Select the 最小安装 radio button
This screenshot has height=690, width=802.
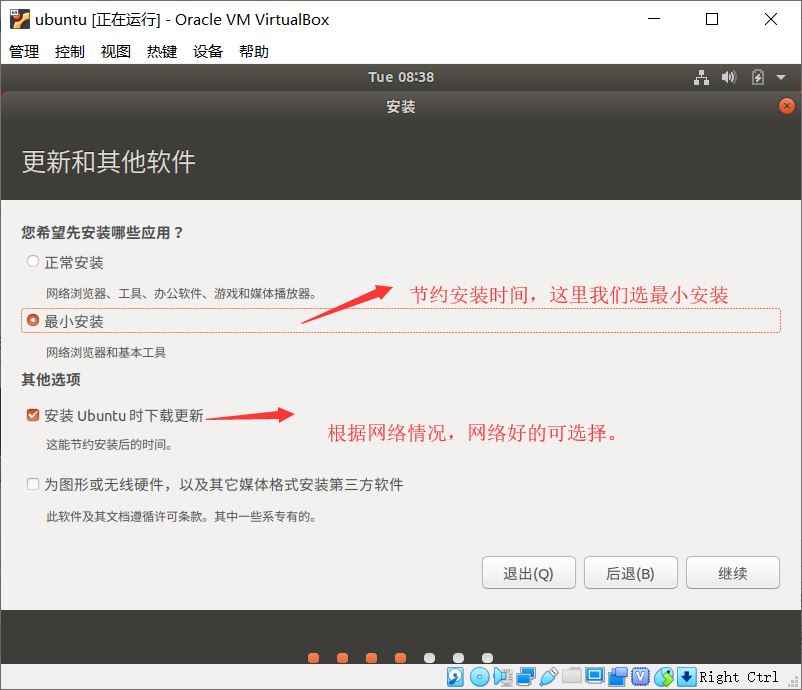(33, 321)
